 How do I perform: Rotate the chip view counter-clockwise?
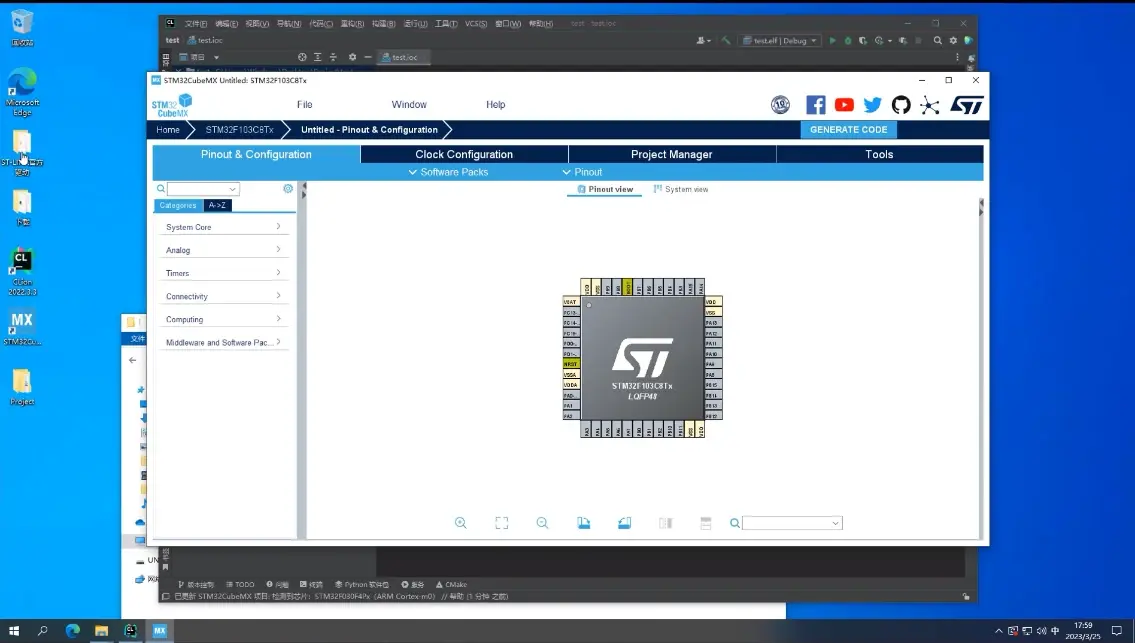pos(624,523)
